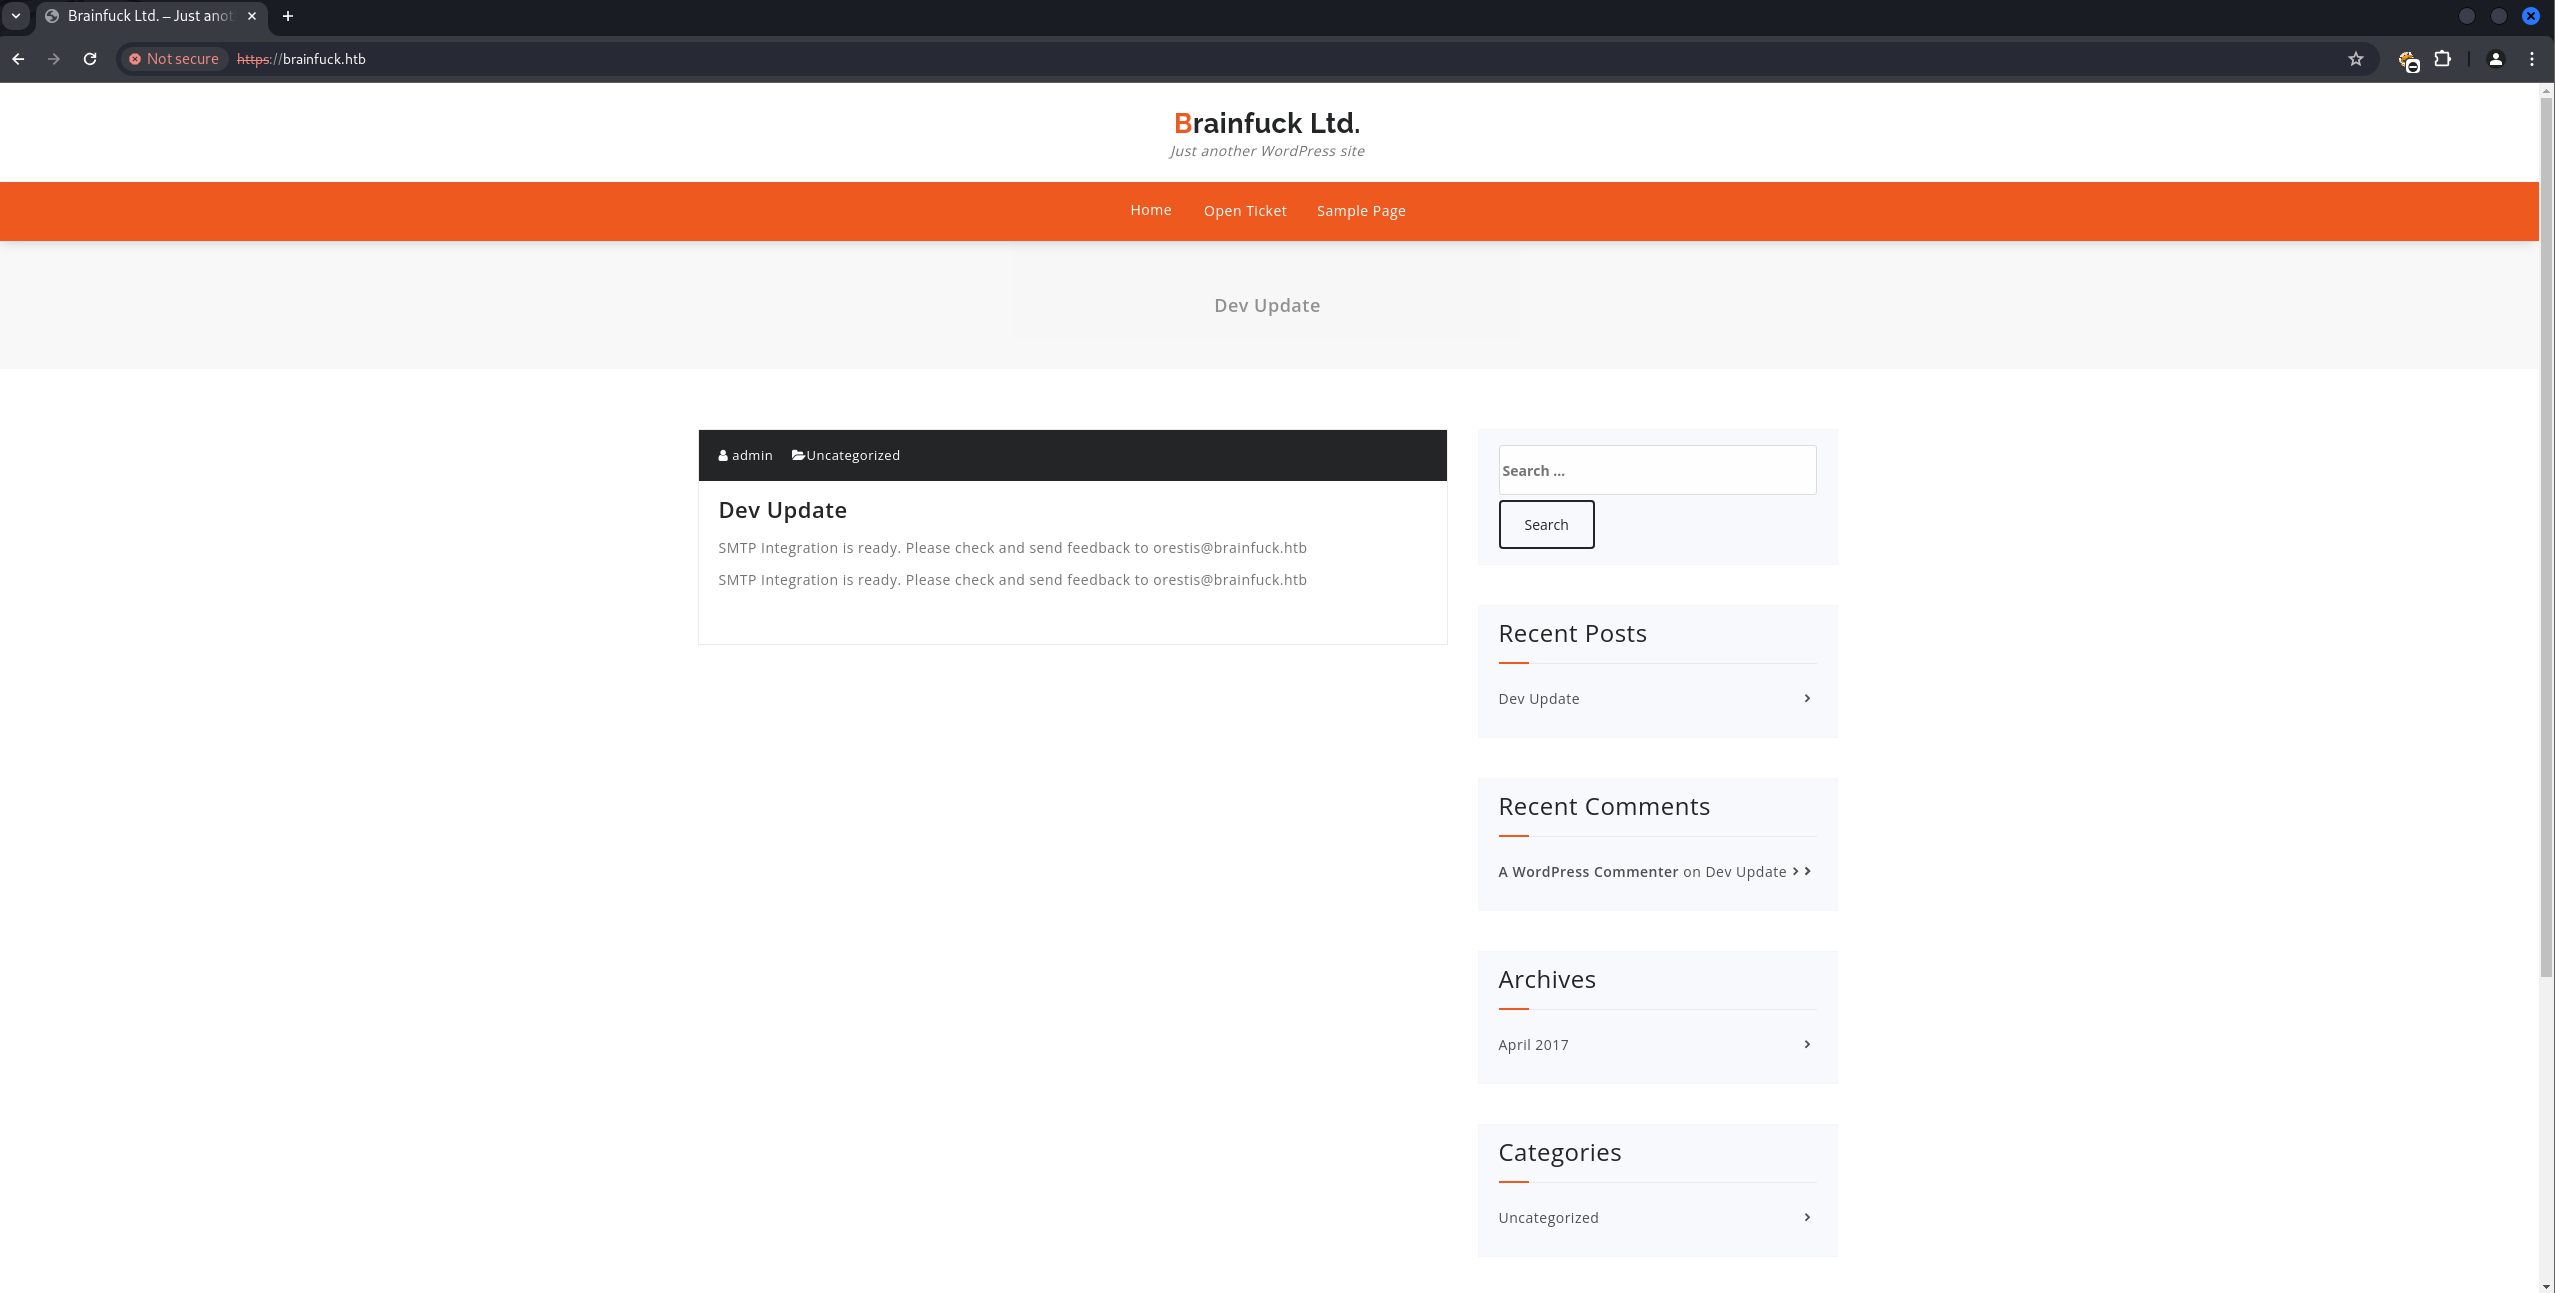This screenshot has height=1293, width=2555.
Task: Click chevron next to Dev Update post
Action: pyautogui.click(x=1807, y=698)
